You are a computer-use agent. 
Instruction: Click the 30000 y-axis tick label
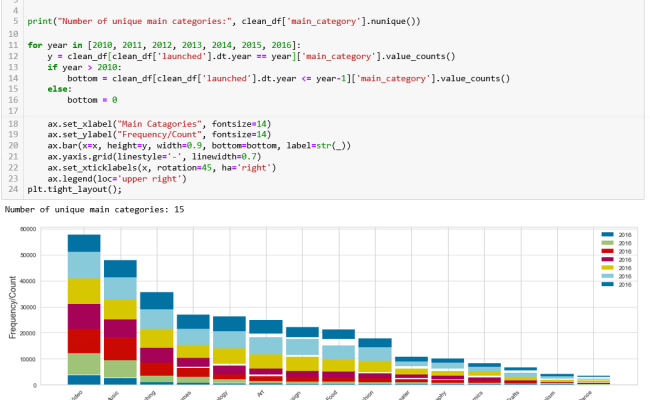coord(28,308)
